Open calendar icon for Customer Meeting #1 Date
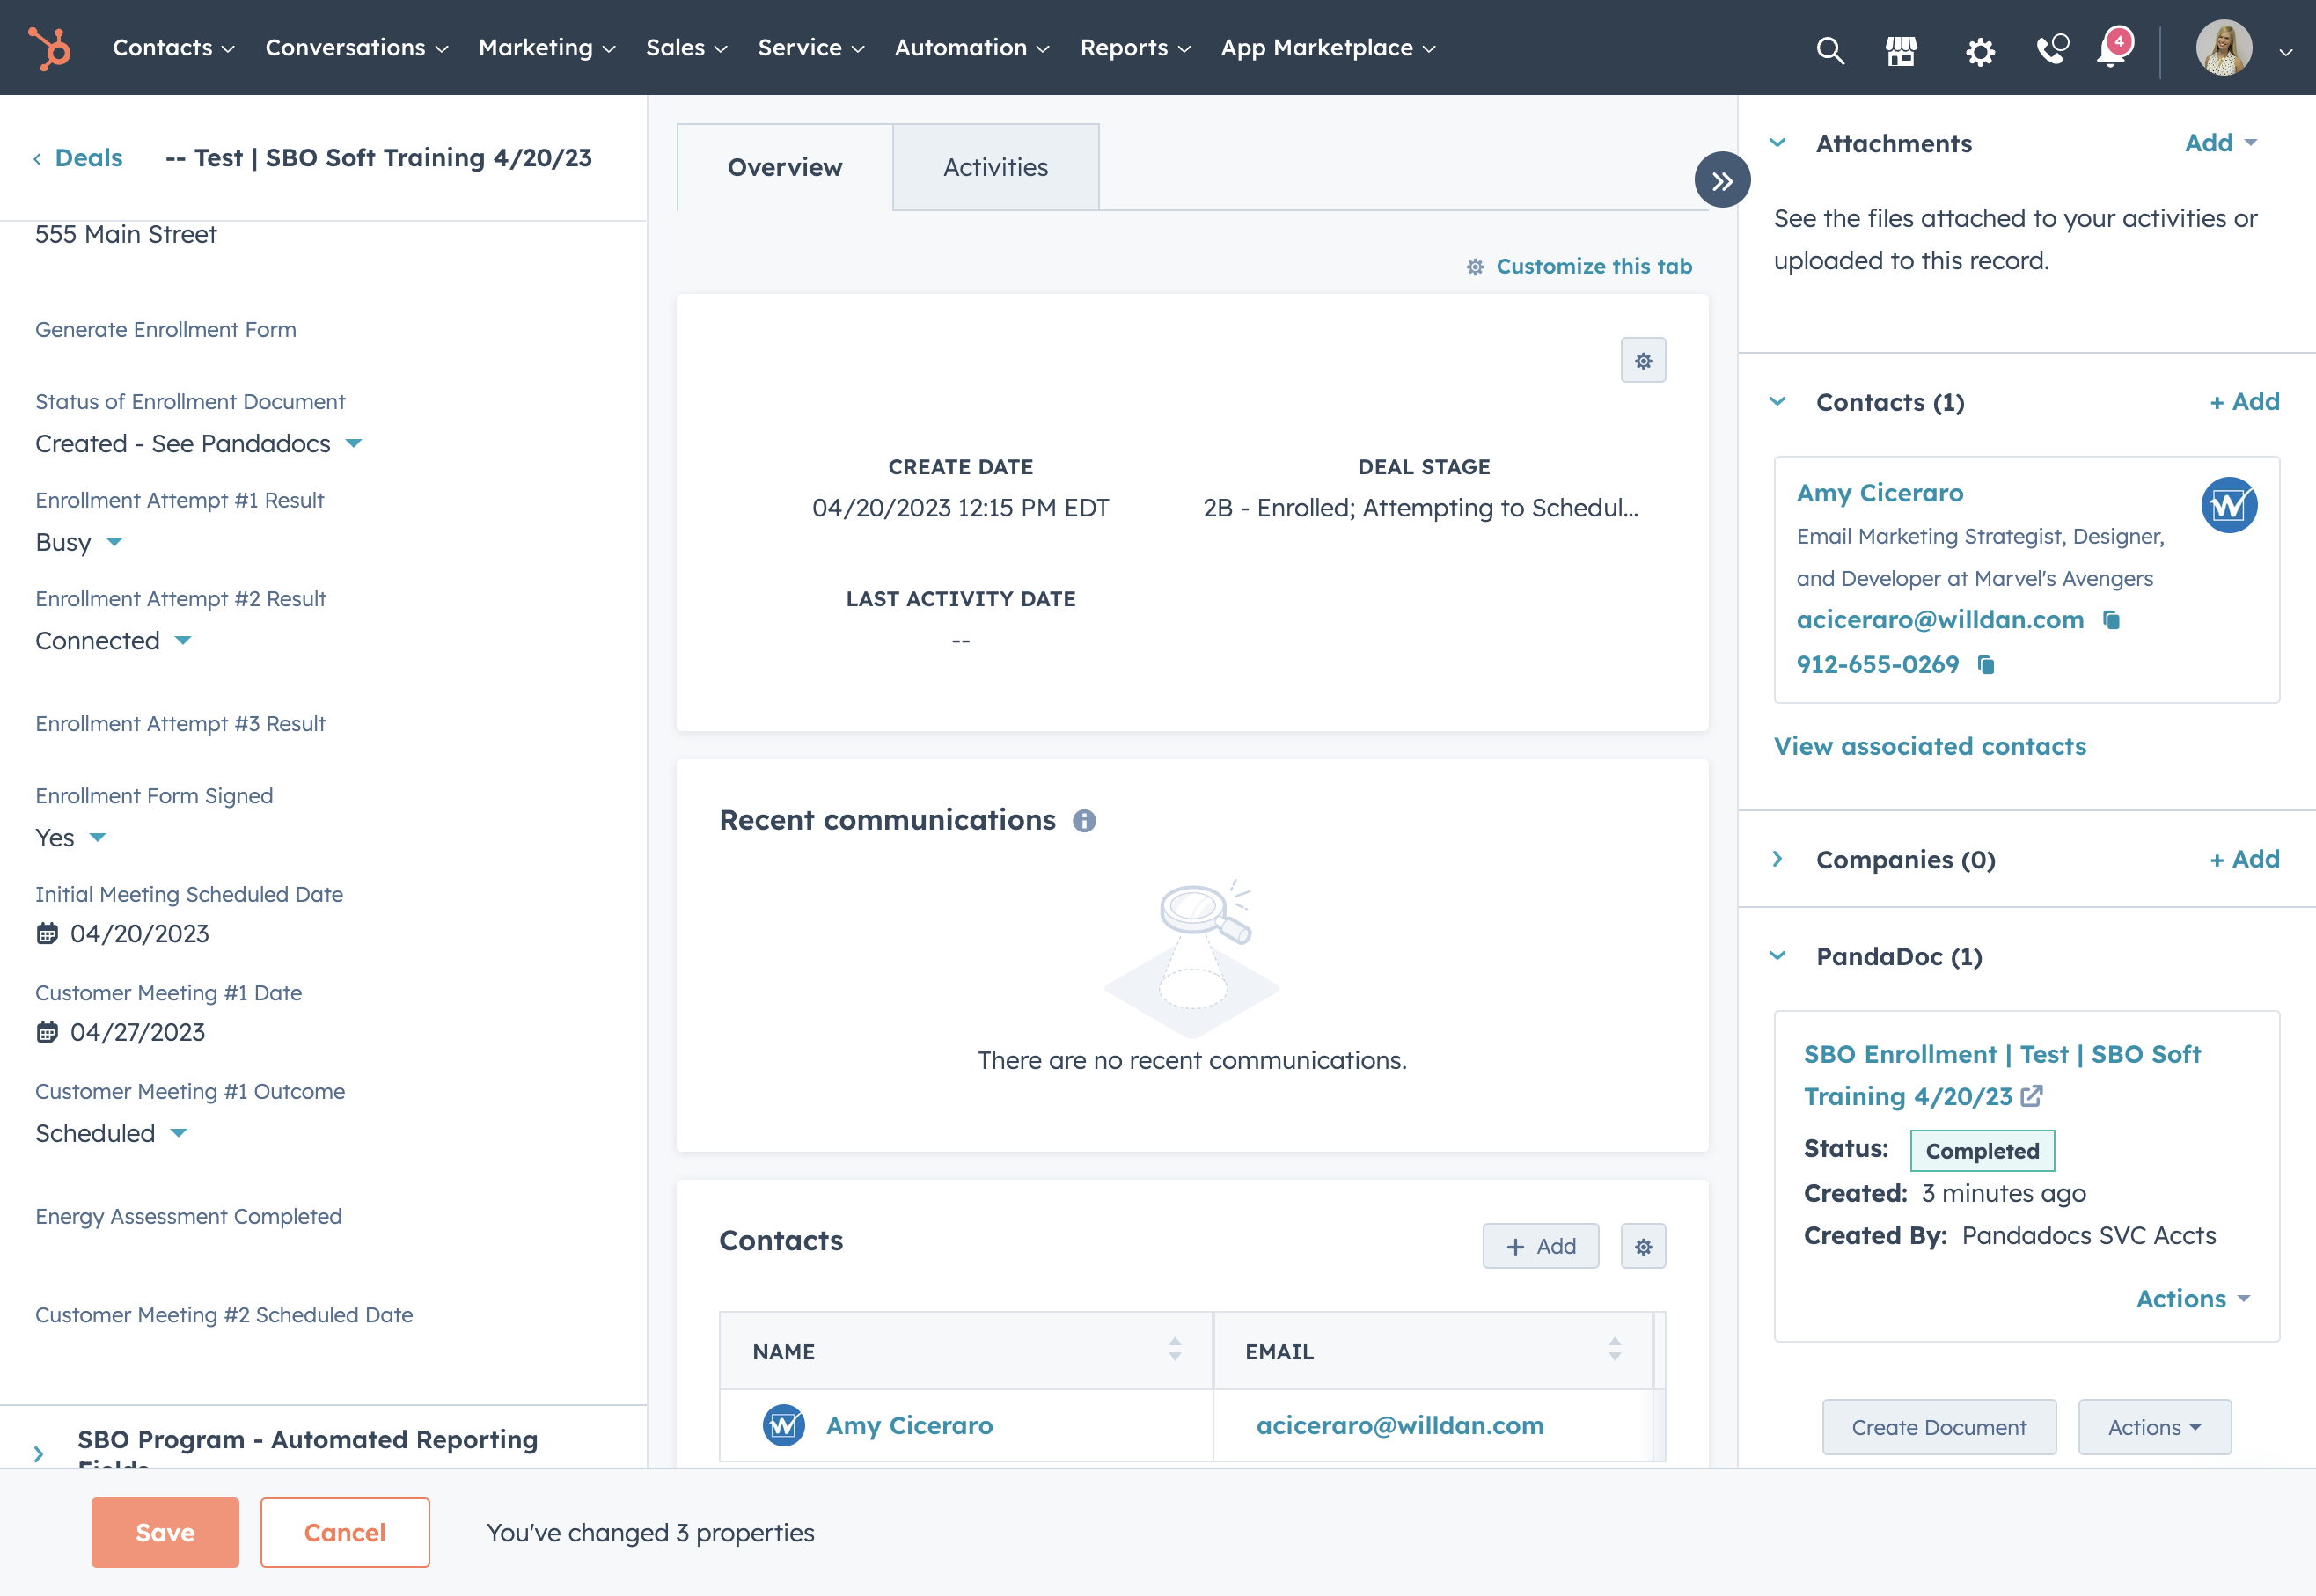The height and width of the screenshot is (1596, 2316). [47, 1032]
